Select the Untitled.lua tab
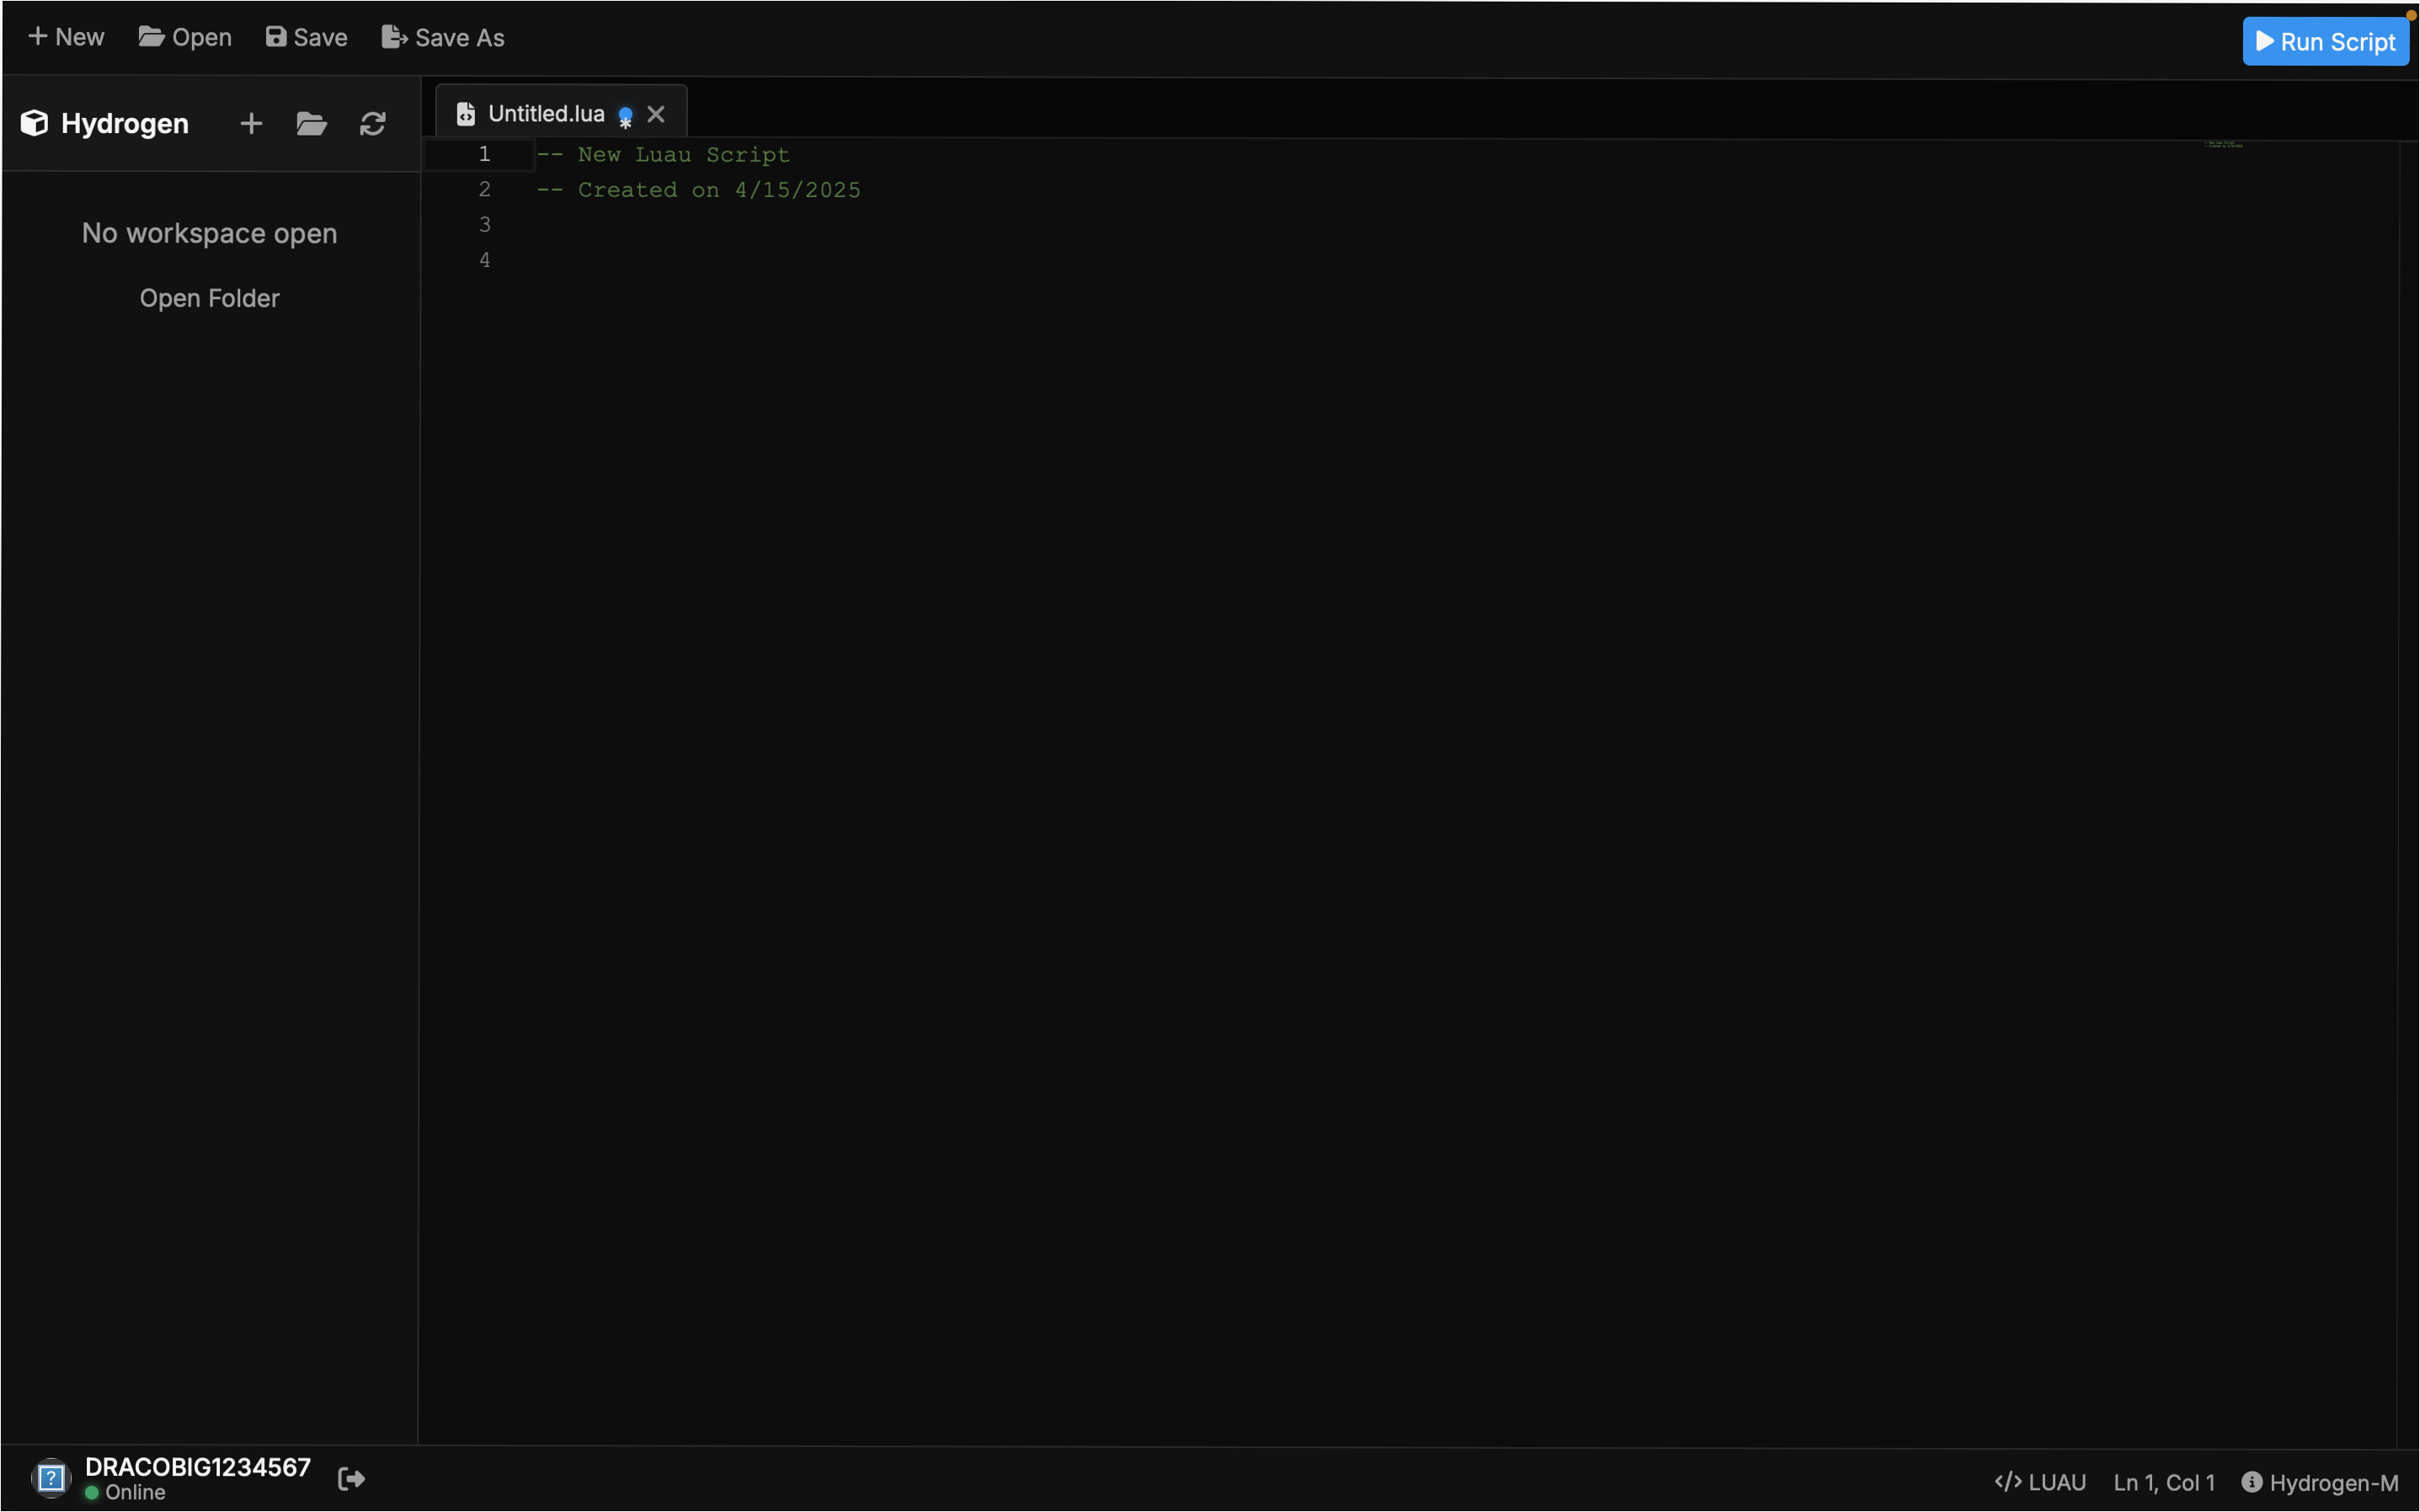The width and height of the screenshot is (2420, 1512). (545, 114)
